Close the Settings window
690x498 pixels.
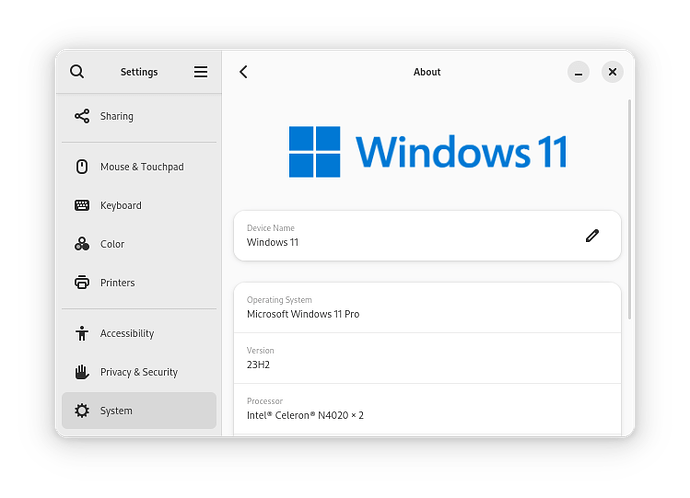(x=612, y=72)
